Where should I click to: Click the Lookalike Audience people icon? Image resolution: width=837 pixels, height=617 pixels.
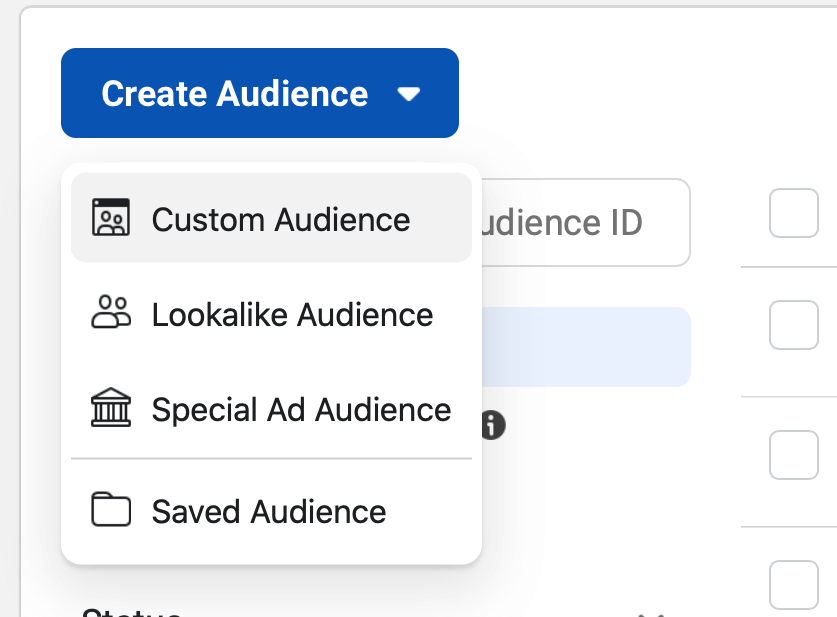point(111,312)
